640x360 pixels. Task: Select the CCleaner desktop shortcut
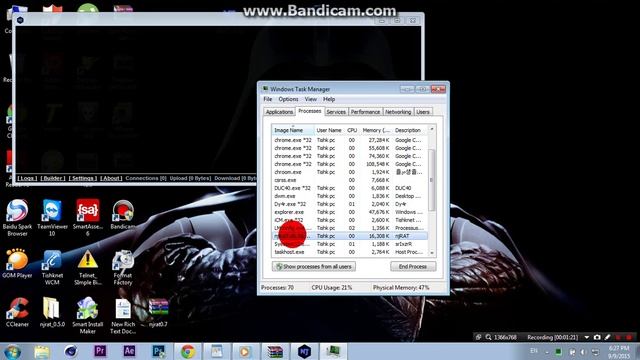coord(17,312)
